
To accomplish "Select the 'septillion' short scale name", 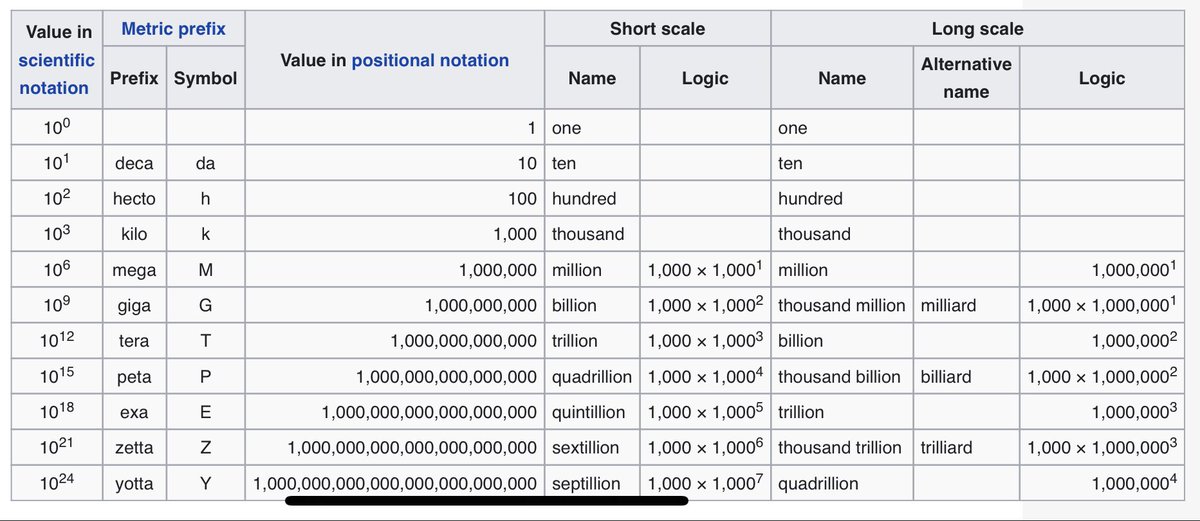I will pyautogui.click(x=586, y=483).
